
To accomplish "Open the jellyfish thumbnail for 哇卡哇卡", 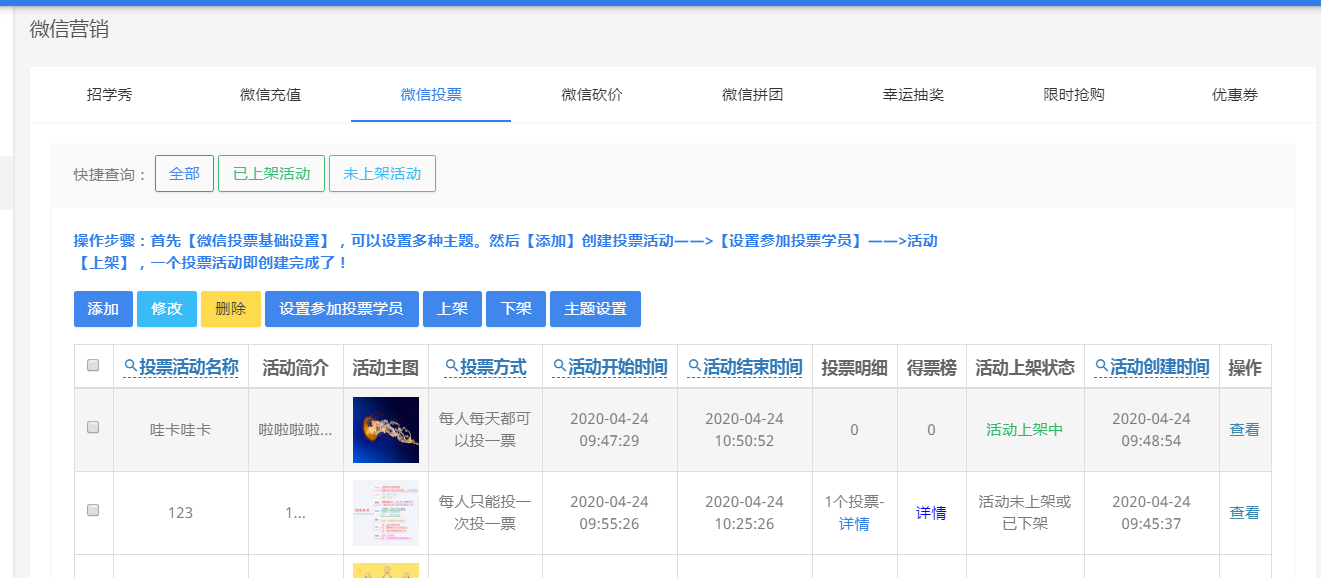I will 386,430.
